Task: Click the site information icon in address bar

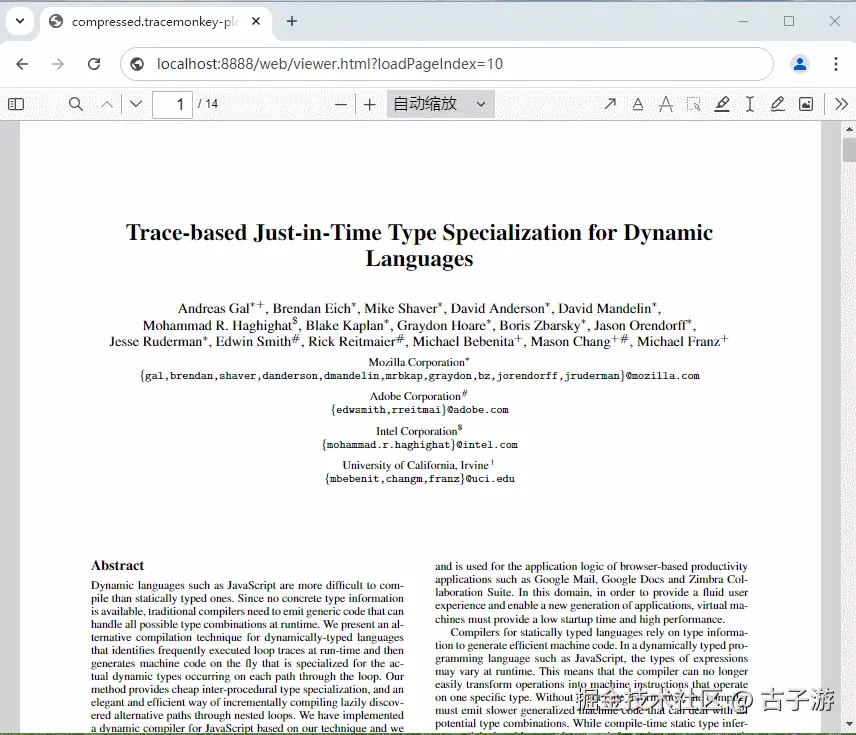Action: pyautogui.click(x=137, y=64)
